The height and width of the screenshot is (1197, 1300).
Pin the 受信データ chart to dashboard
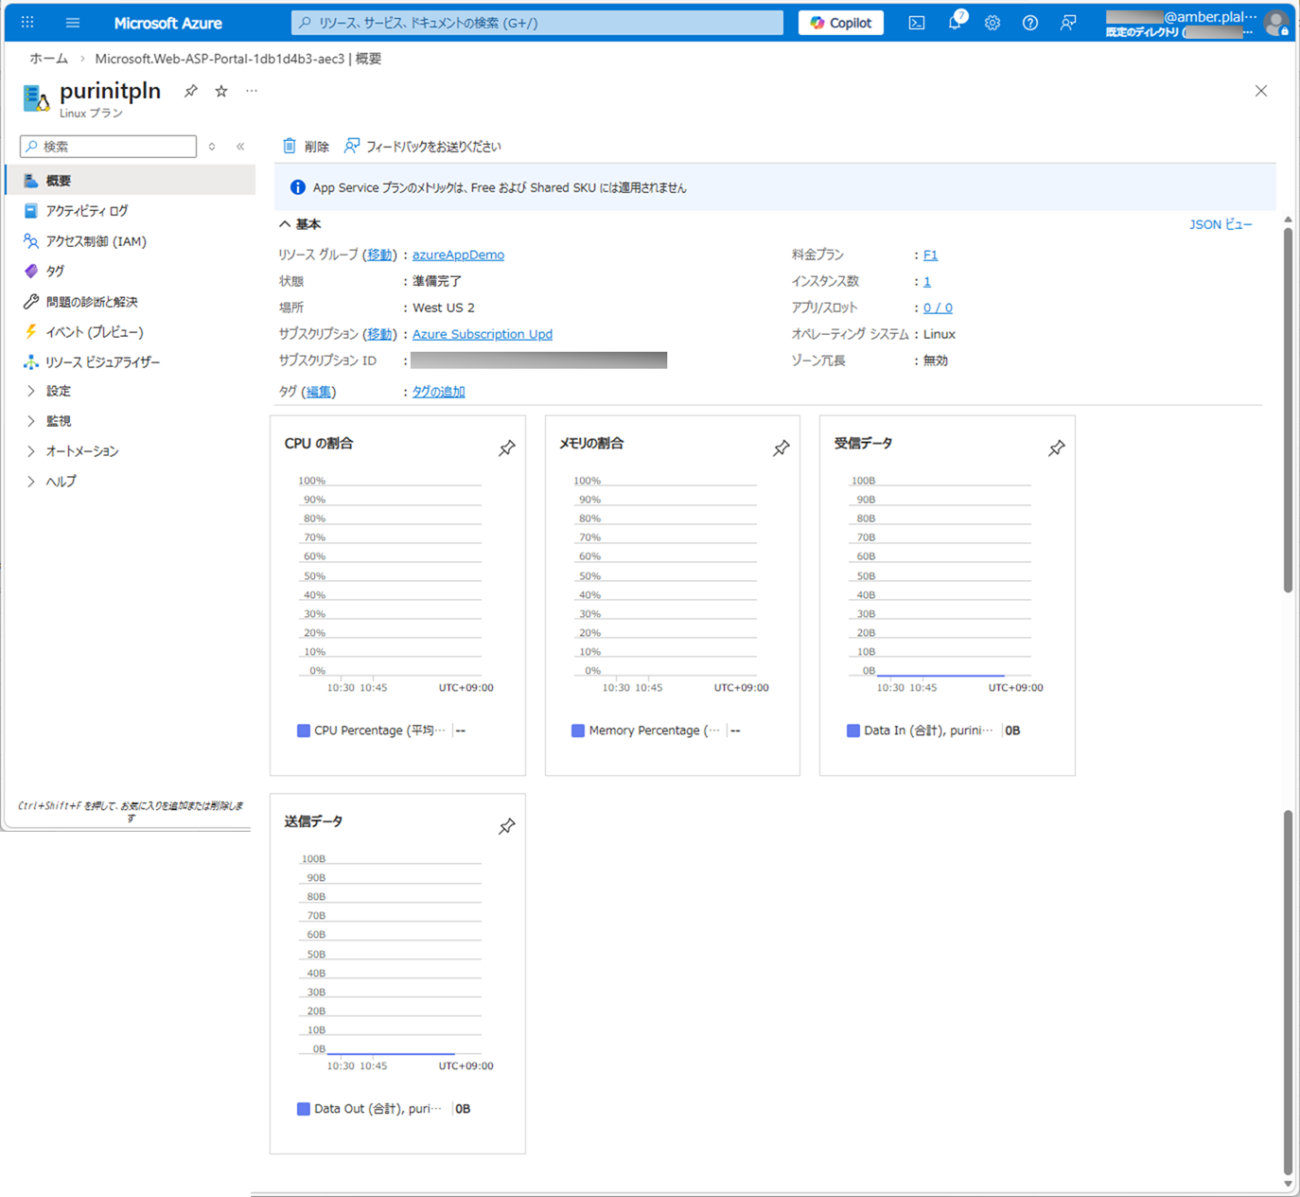point(1056,448)
